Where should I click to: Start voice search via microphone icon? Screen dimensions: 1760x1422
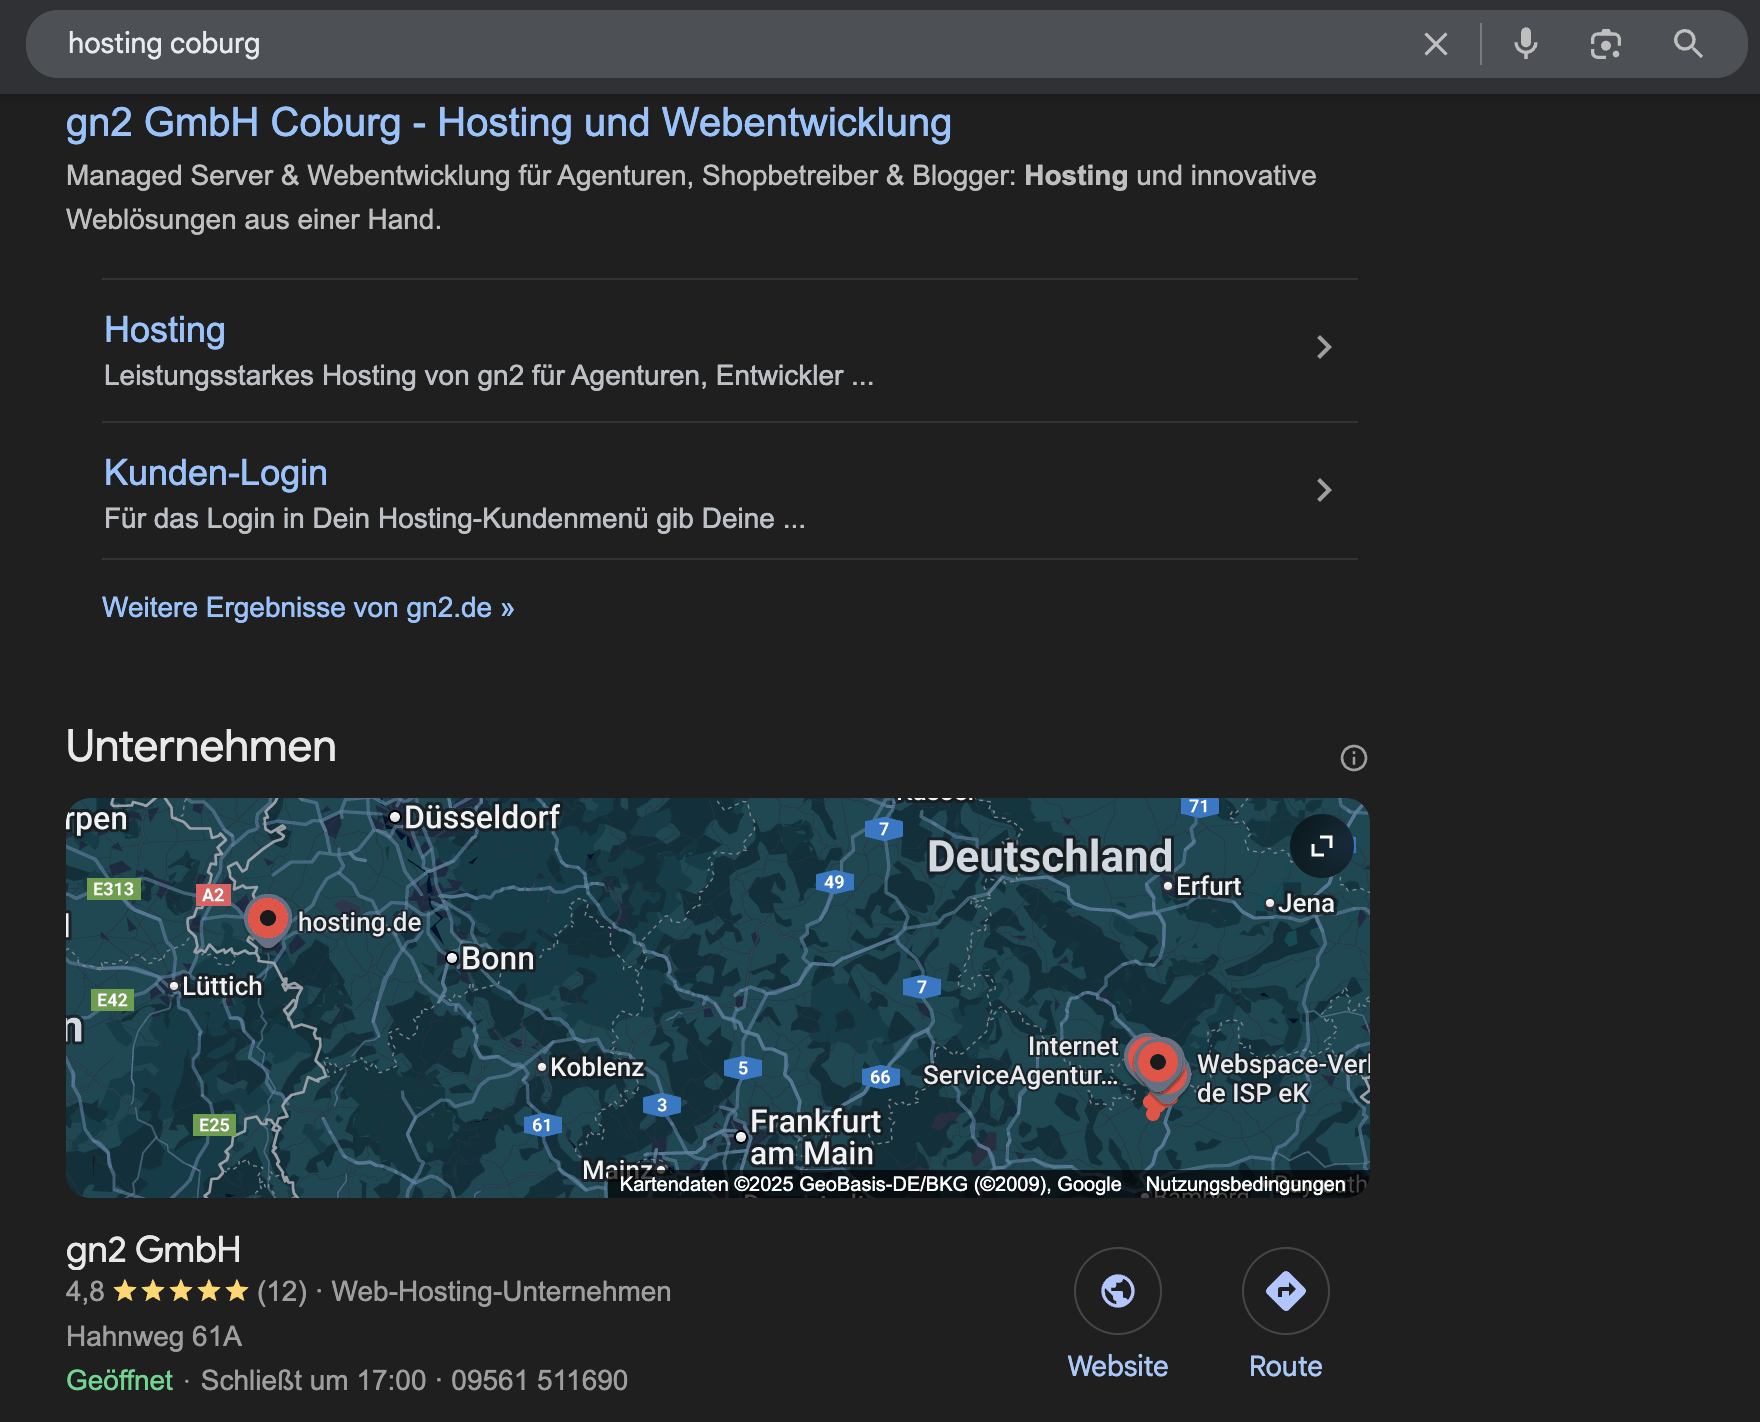tap(1525, 44)
